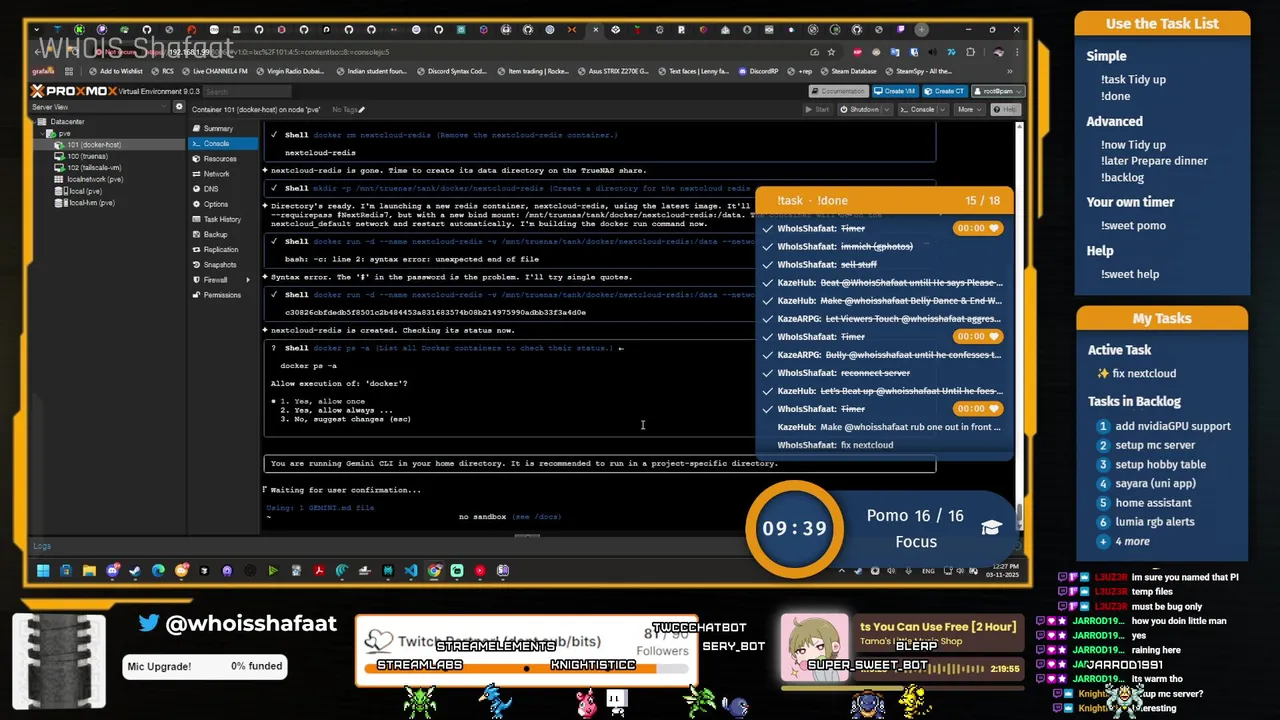Switch to Chrome on the taskbar
This screenshot has width=1280, height=720.
[434, 571]
